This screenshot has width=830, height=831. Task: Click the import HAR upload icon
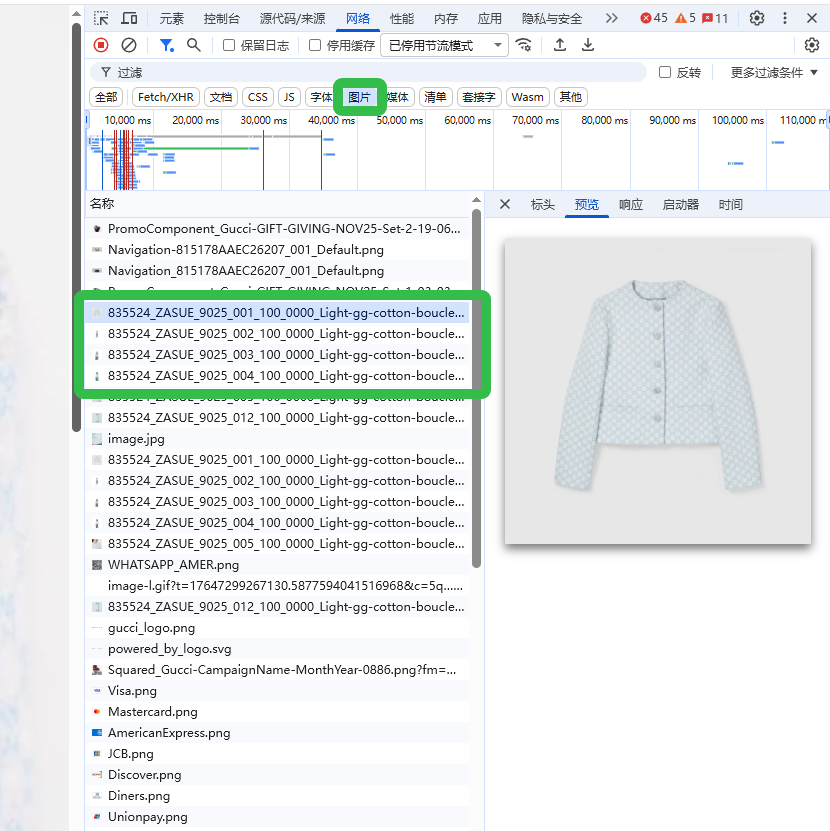[560, 45]
